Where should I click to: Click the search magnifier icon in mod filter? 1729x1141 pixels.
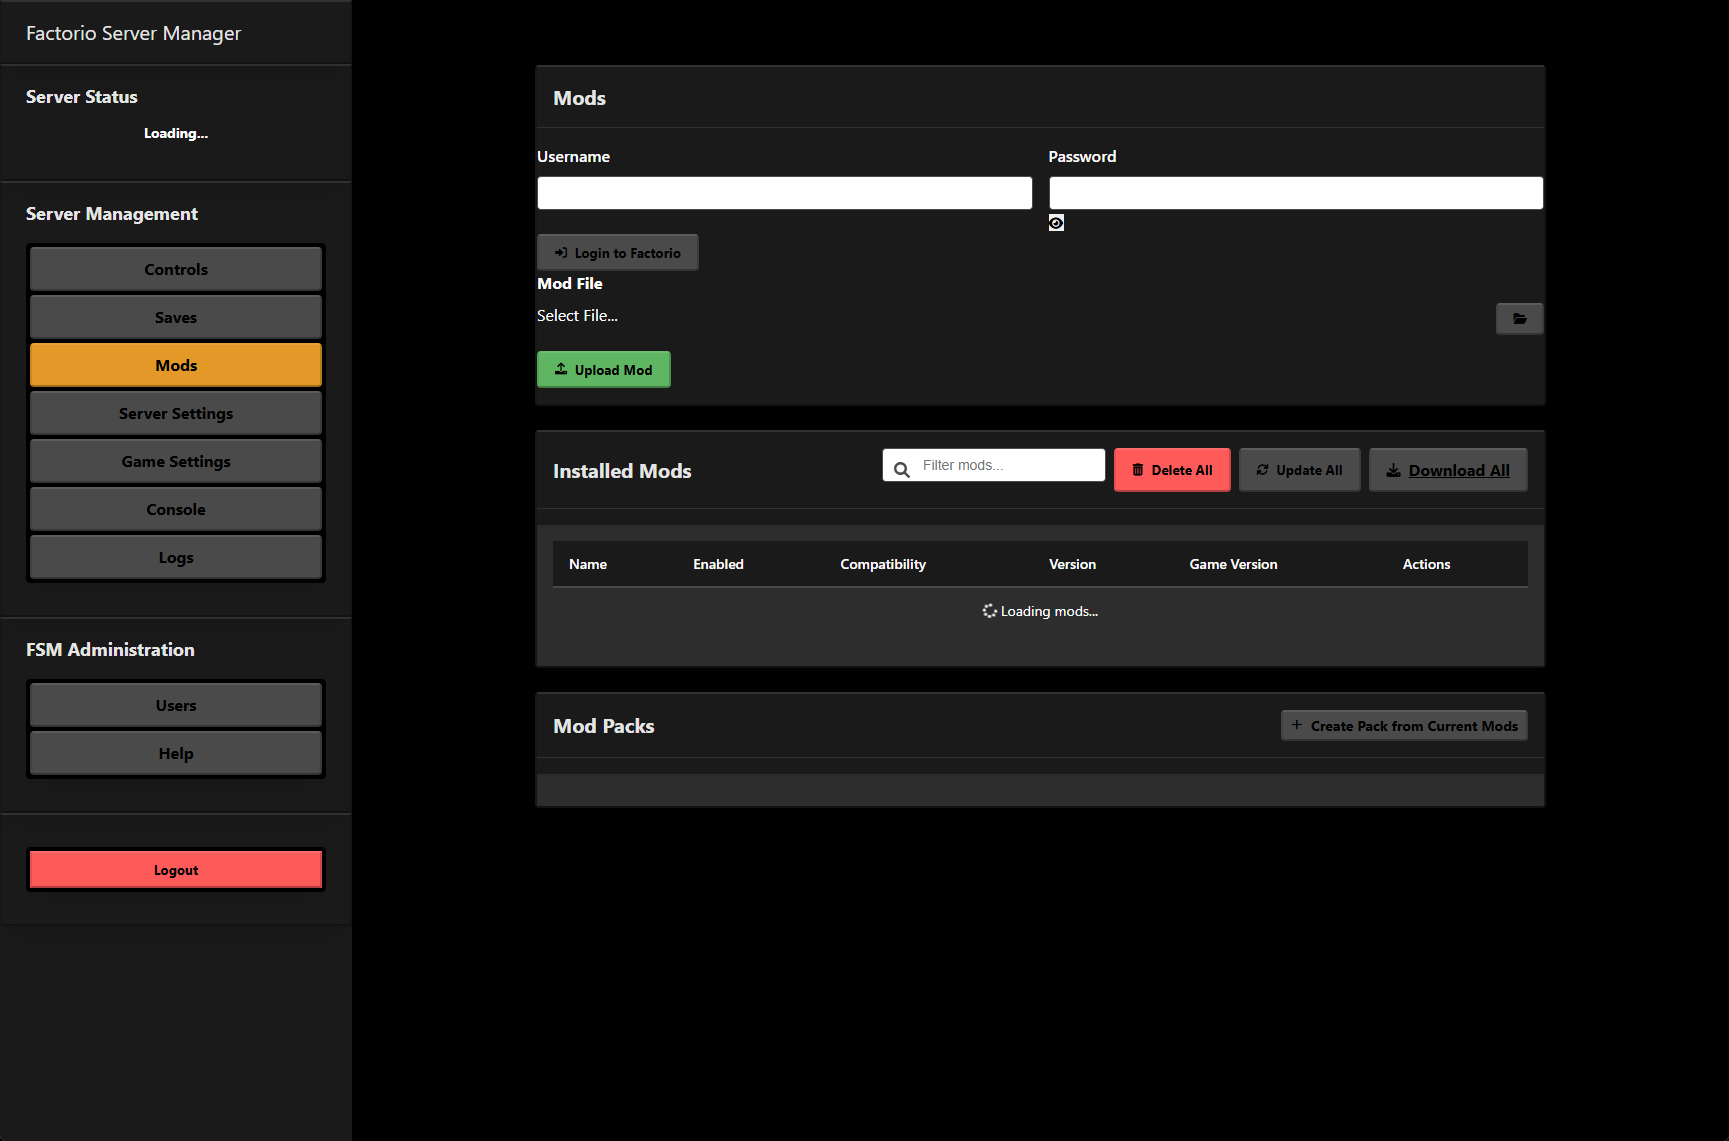point(901,469)
